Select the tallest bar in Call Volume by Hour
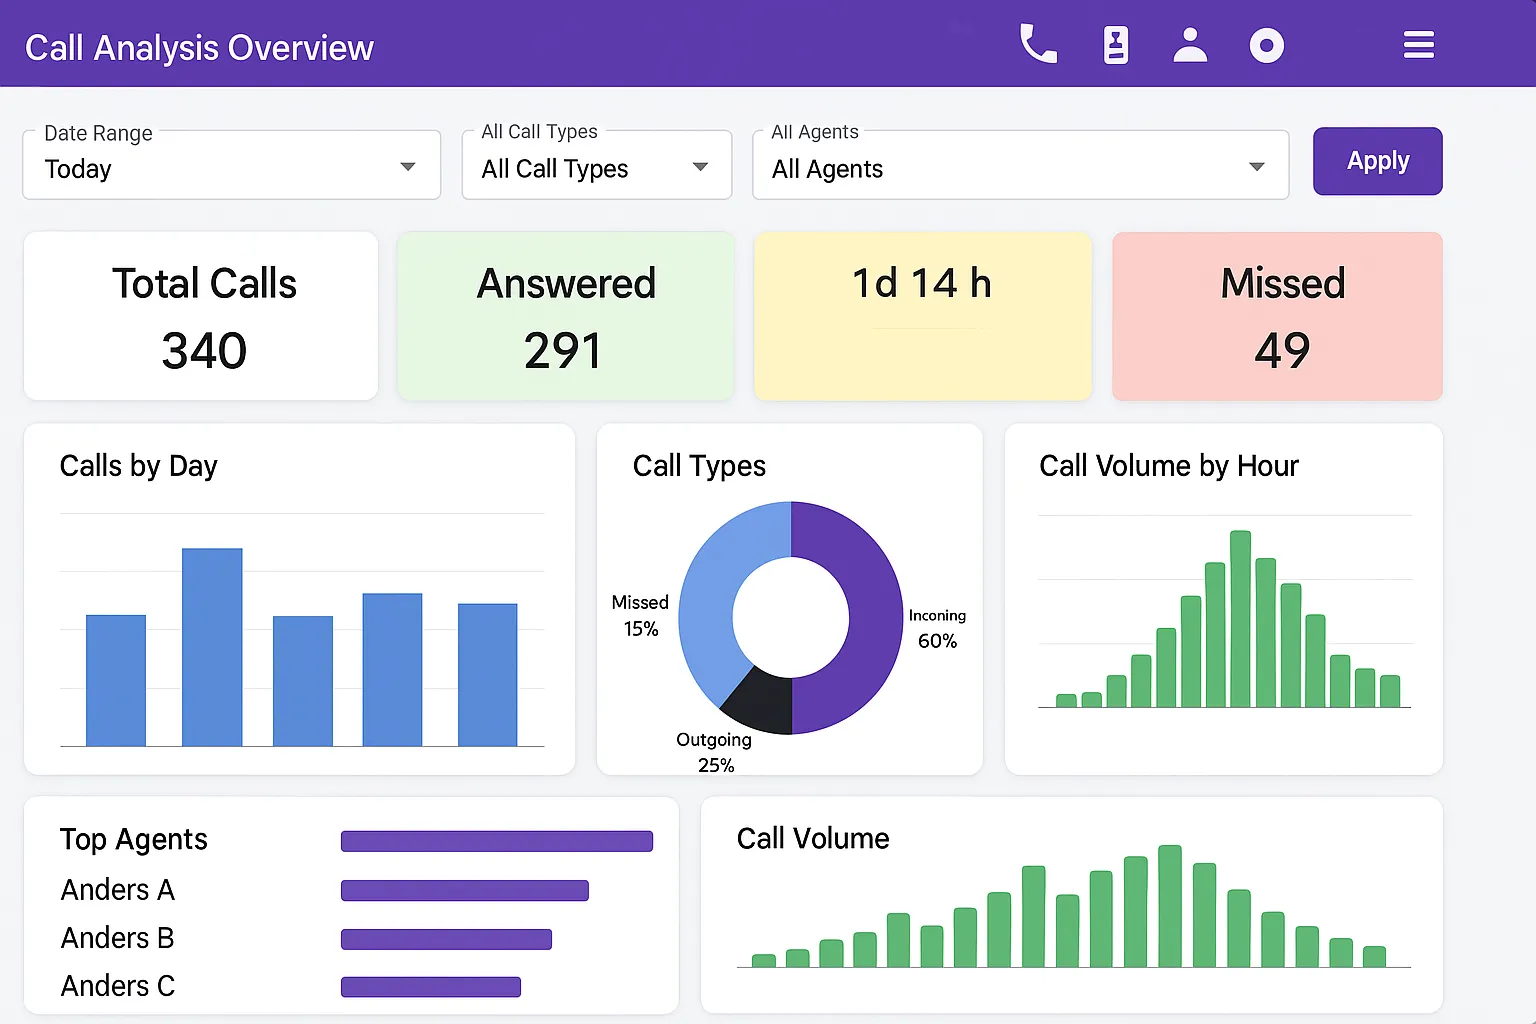 click(1240, 618)
